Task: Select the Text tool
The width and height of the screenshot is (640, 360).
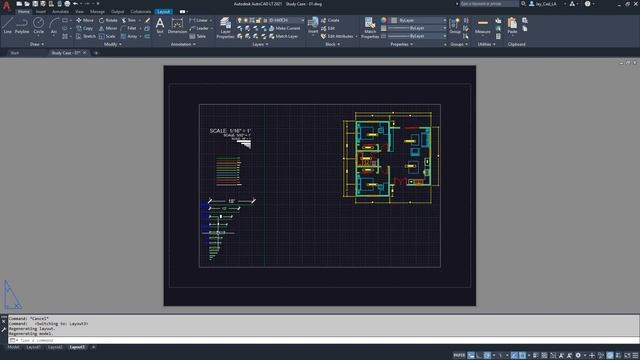Action: [160, 25]
